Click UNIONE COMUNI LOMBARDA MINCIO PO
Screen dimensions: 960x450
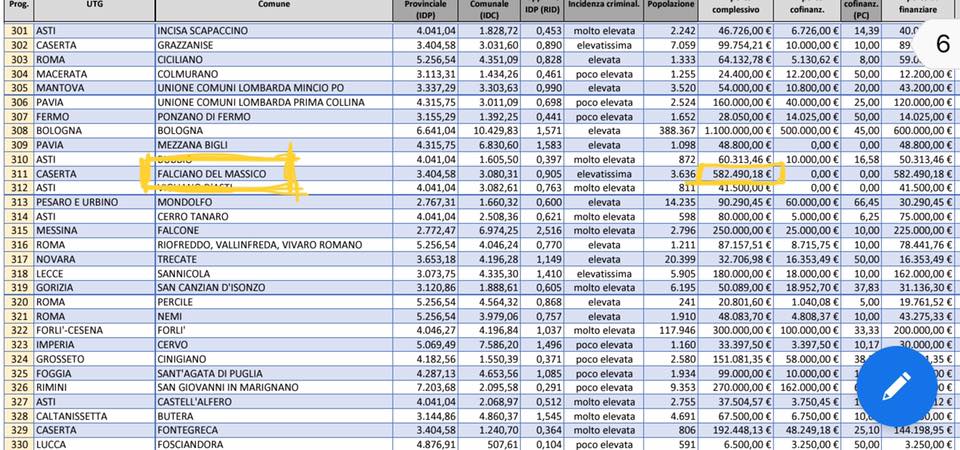(x=274, y=88)
